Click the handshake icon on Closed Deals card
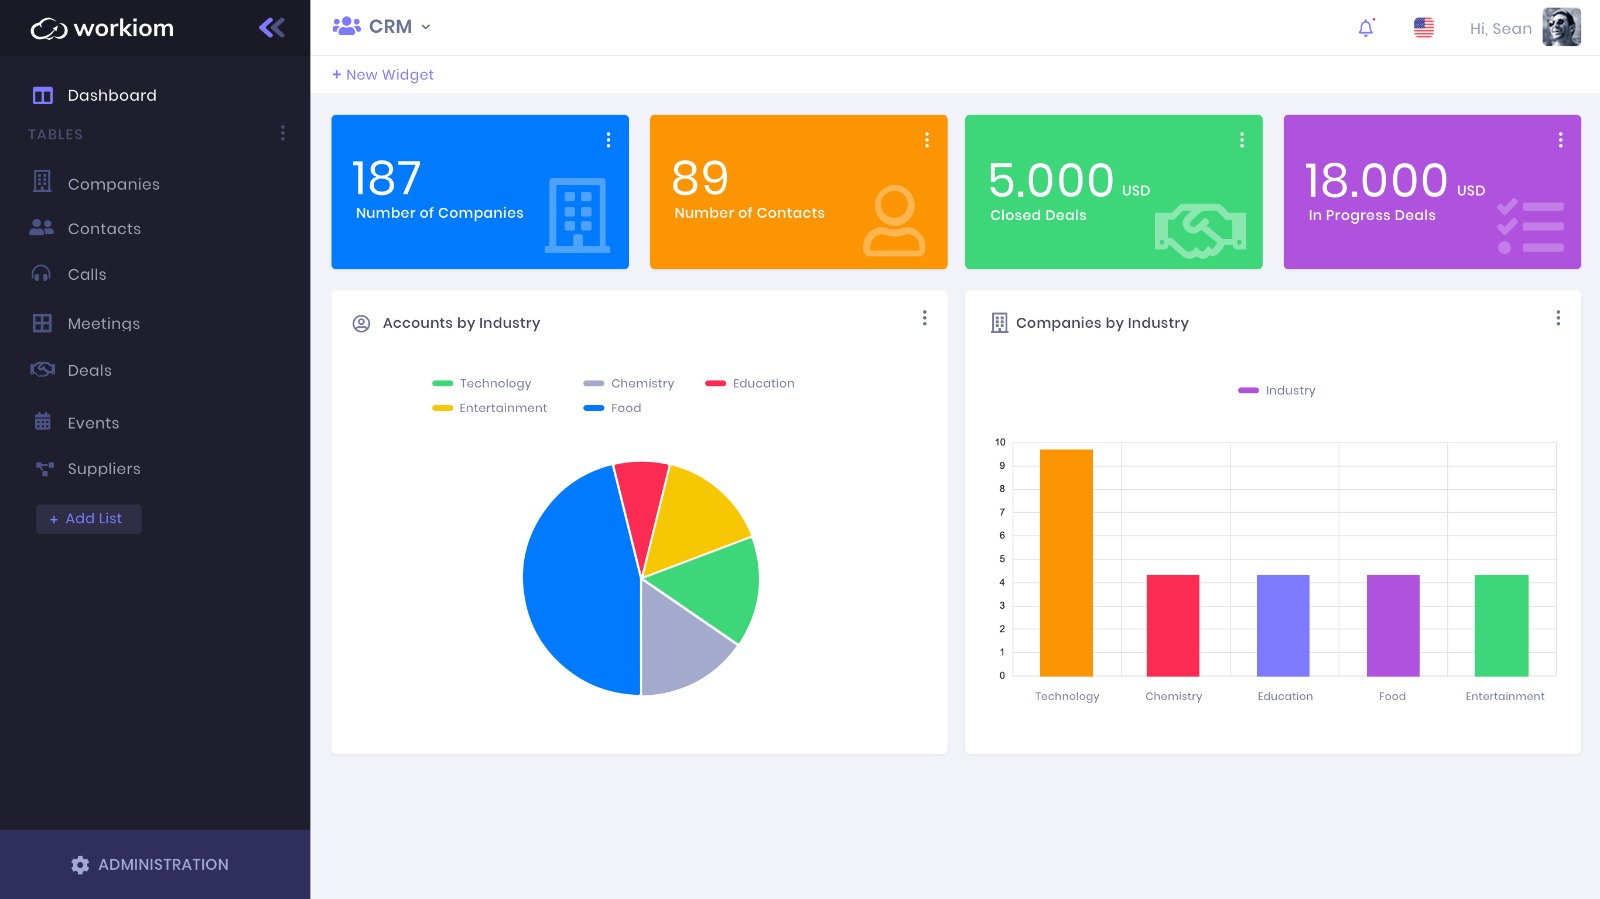The image size is (1600, 899). pyautogui.click(x=1200, y=231)
